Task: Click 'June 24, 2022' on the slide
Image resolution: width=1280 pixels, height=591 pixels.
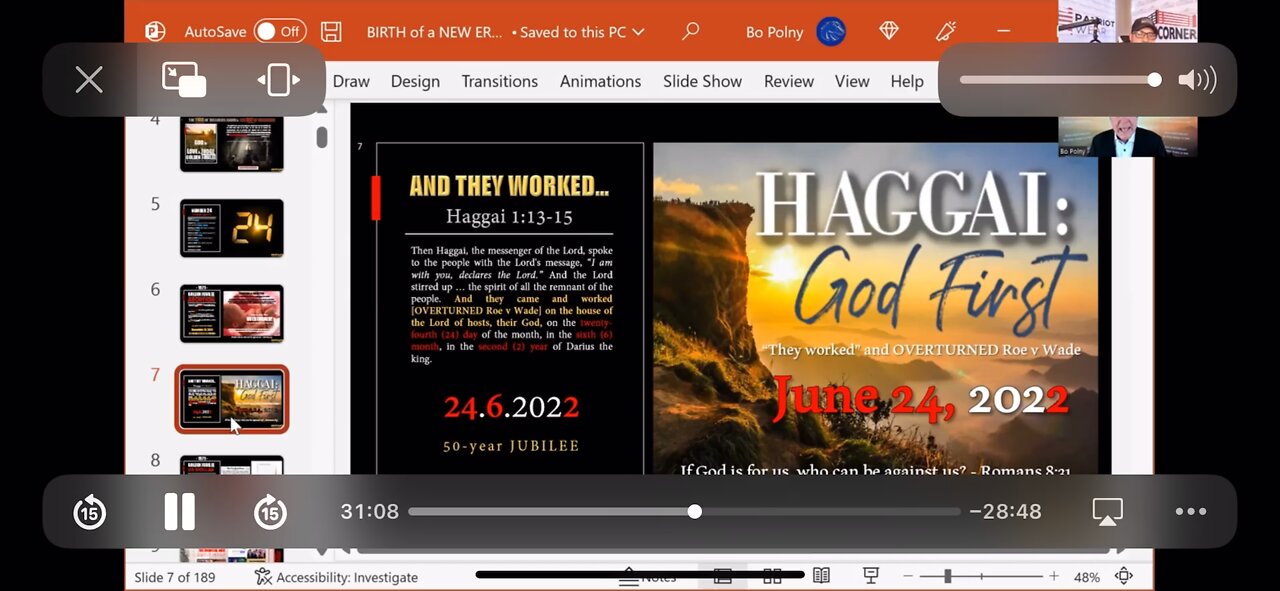Action: coord(920,398)
